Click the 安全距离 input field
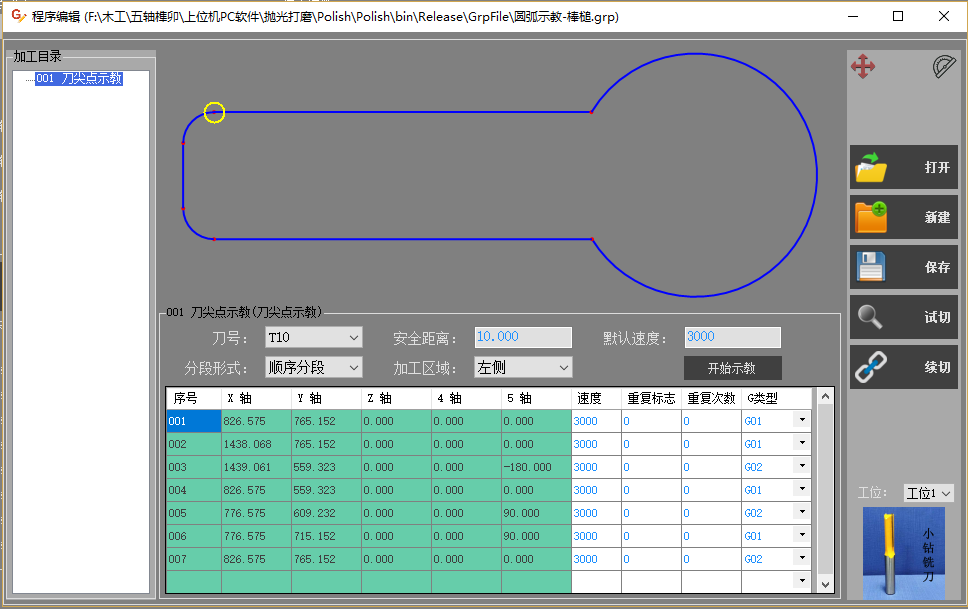The width and height of the screenshot is (970, 609). tap(523, 338)
